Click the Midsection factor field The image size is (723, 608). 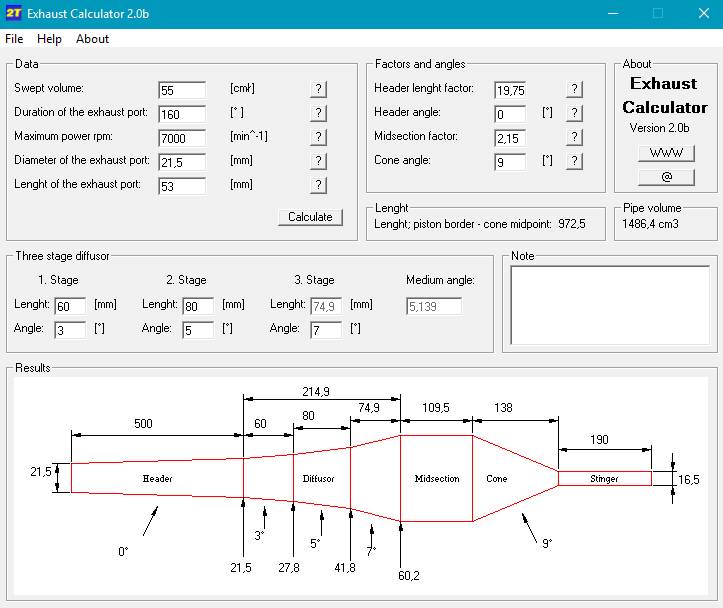click(x=510, y=138)
